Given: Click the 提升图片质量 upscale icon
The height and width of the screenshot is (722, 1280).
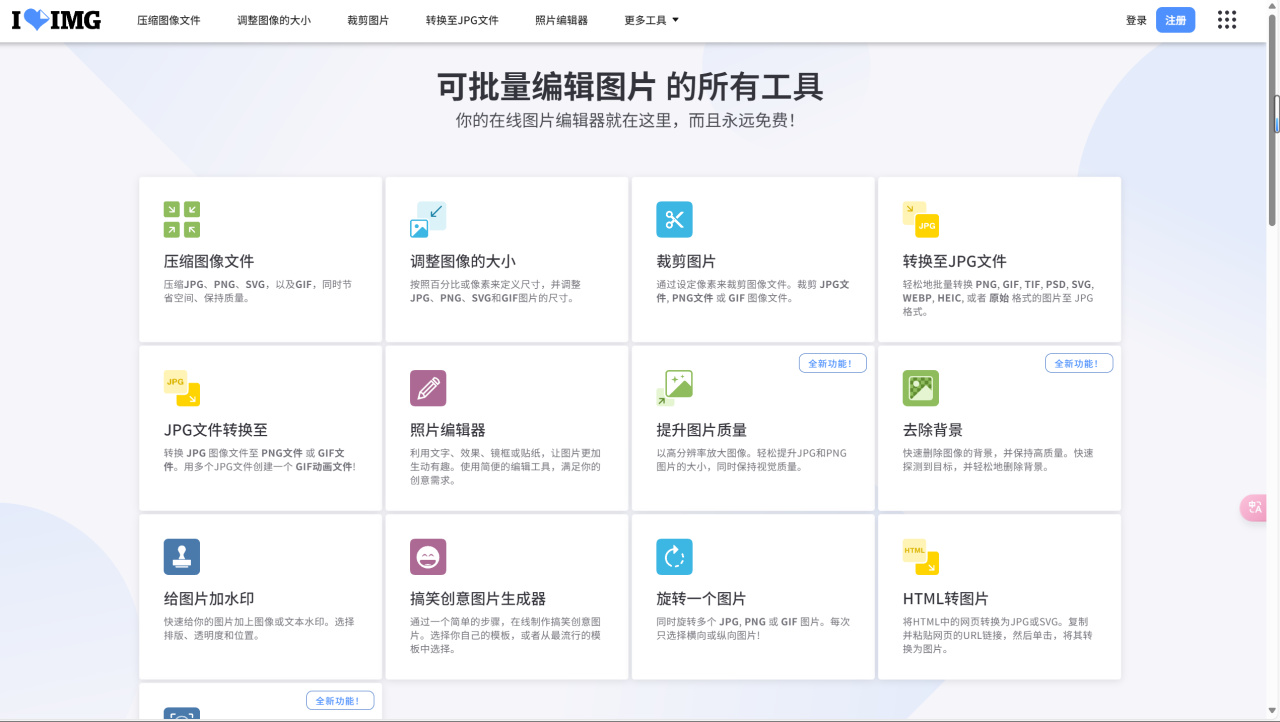Looking at the screenshot, I should 674,388.
